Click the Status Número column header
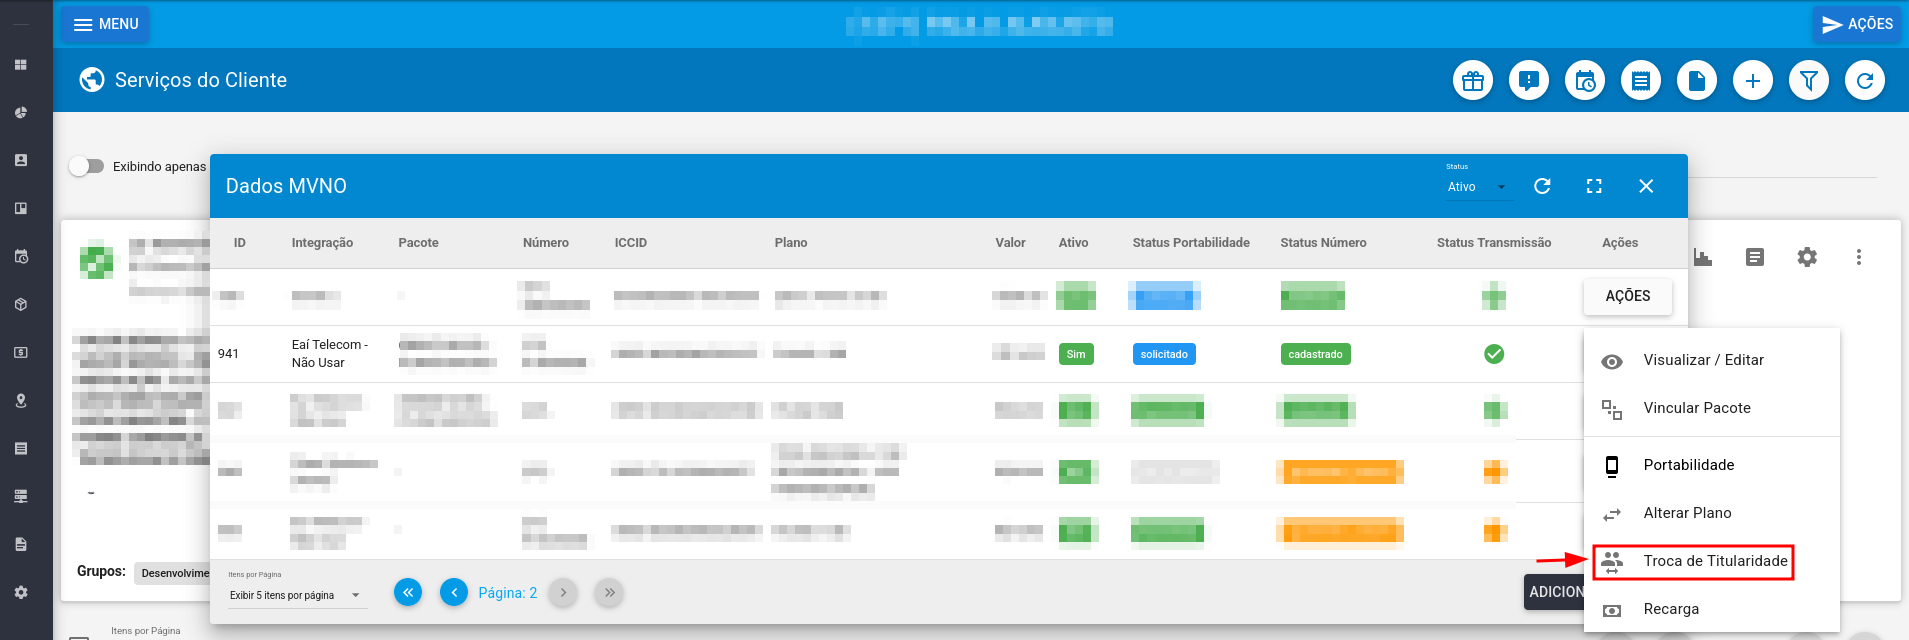This screenshot has width=1909, height=640. (1323, 243)
